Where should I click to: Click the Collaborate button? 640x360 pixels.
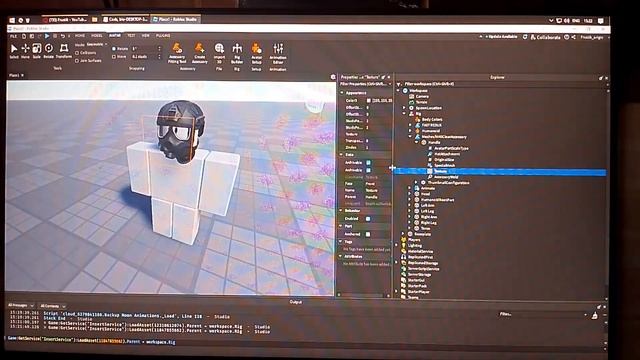[545, 38]
